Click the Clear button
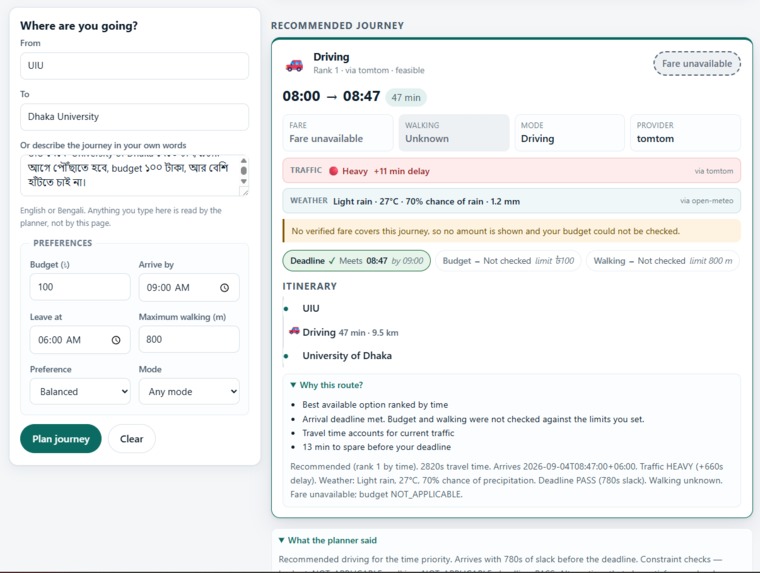Viewport: 760px width, 573px height. tap(131, 439)
